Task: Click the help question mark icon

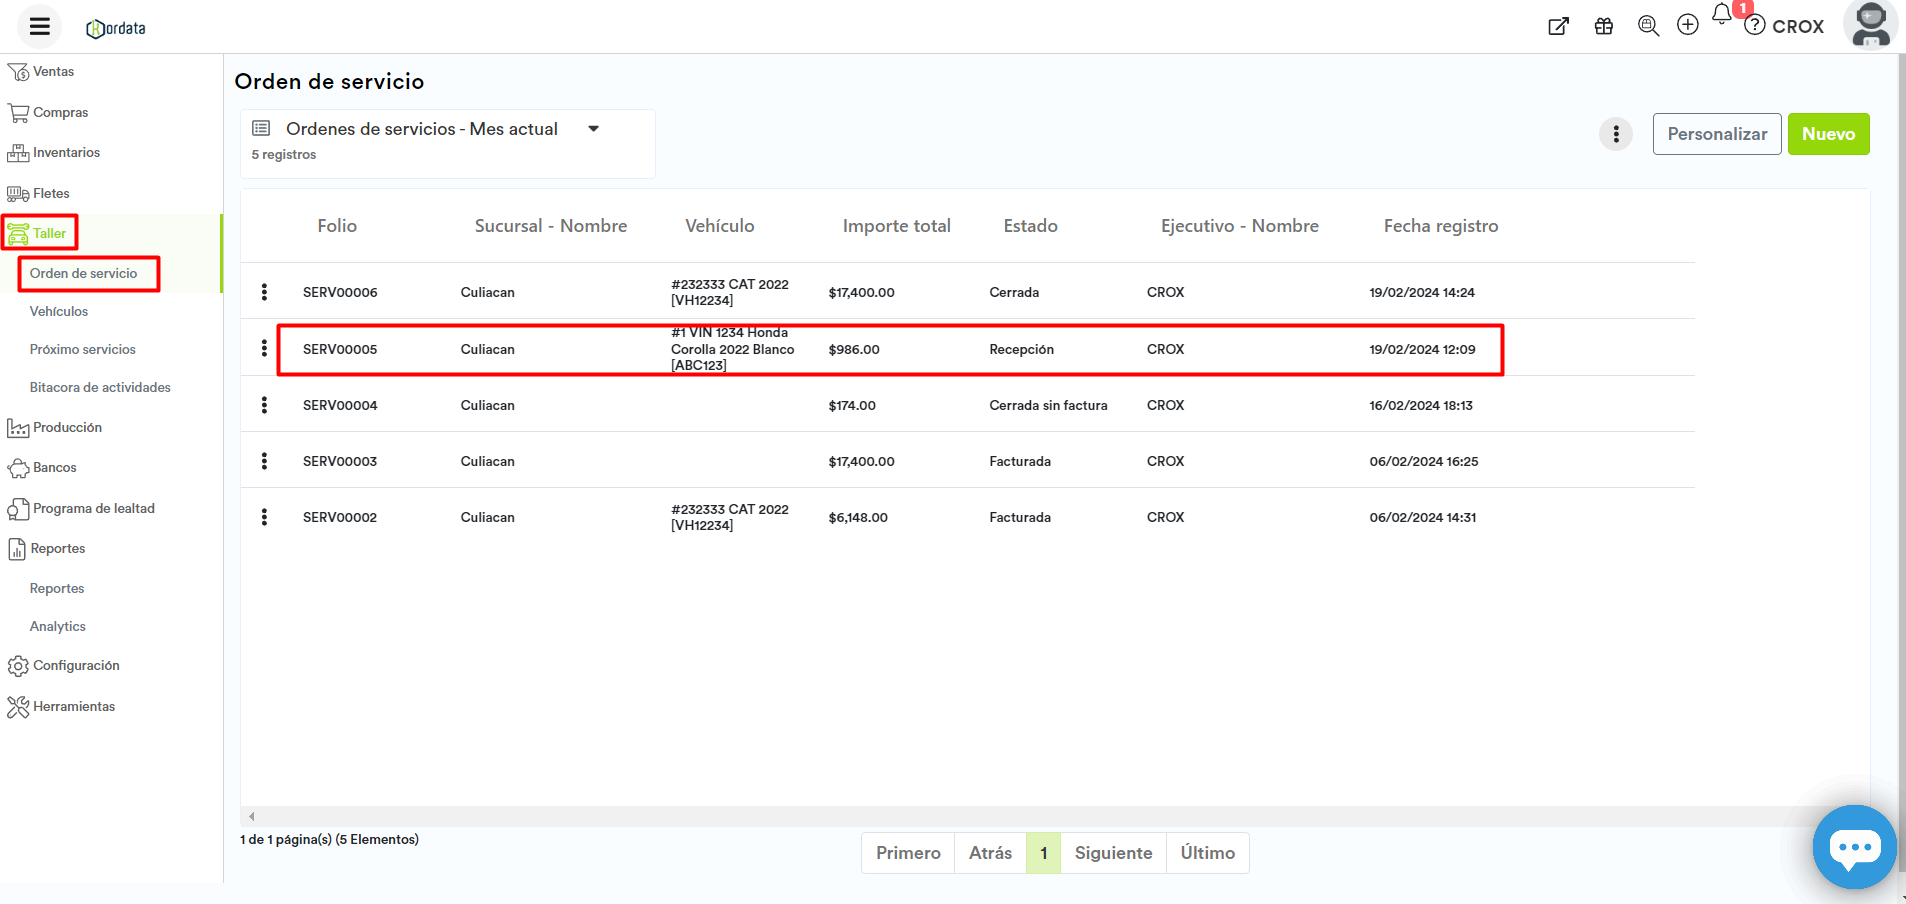Action: 1755,26
